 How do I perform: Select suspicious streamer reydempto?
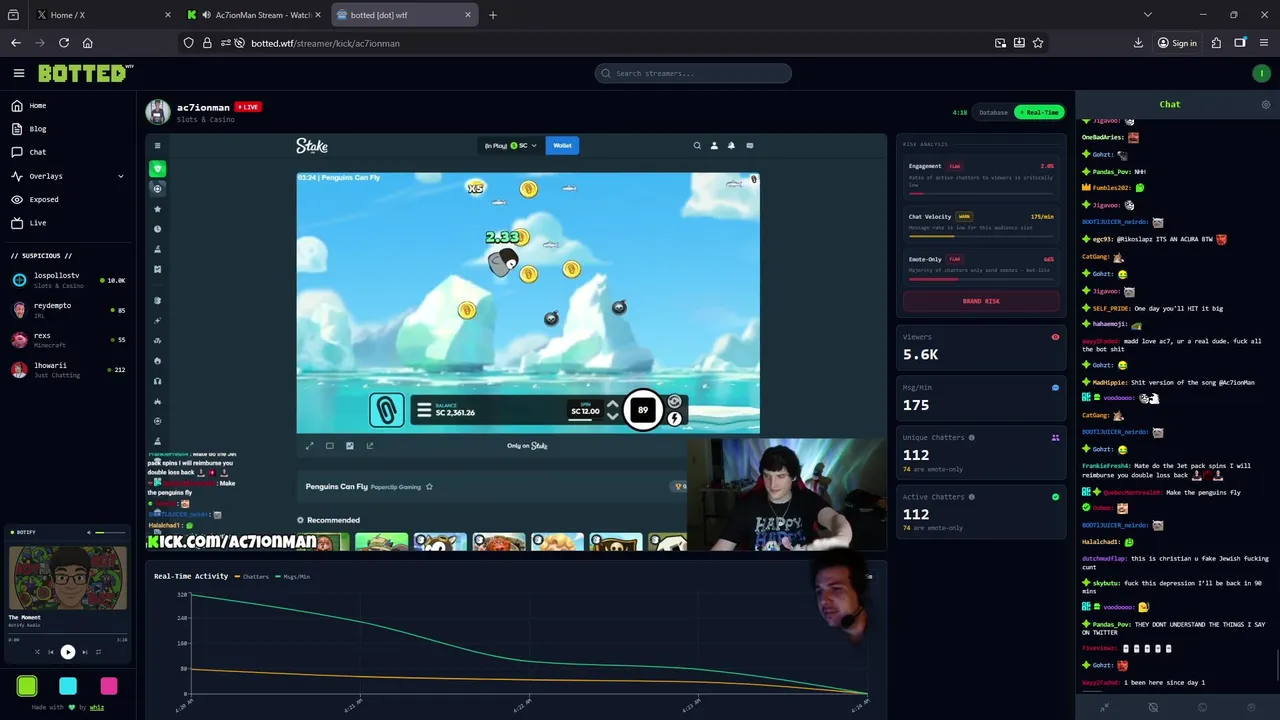68,310
